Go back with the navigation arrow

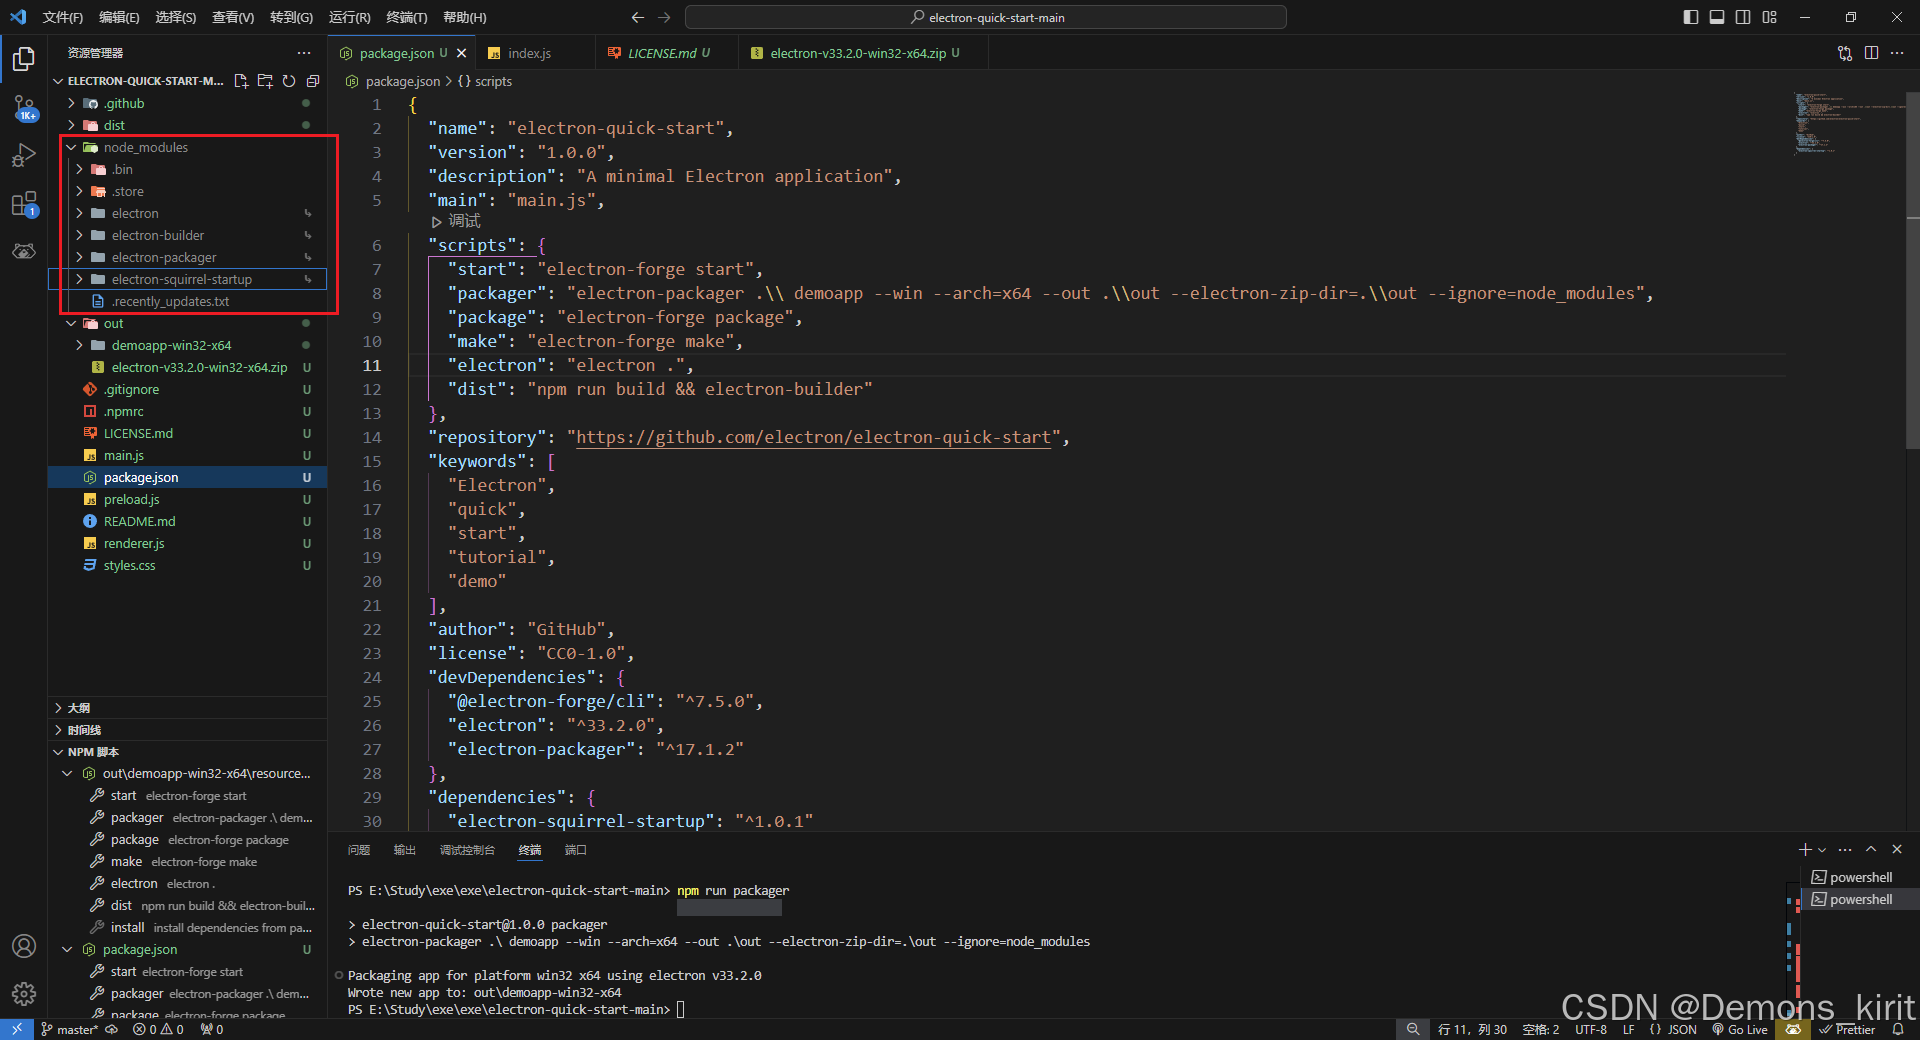tap(638, 17)
